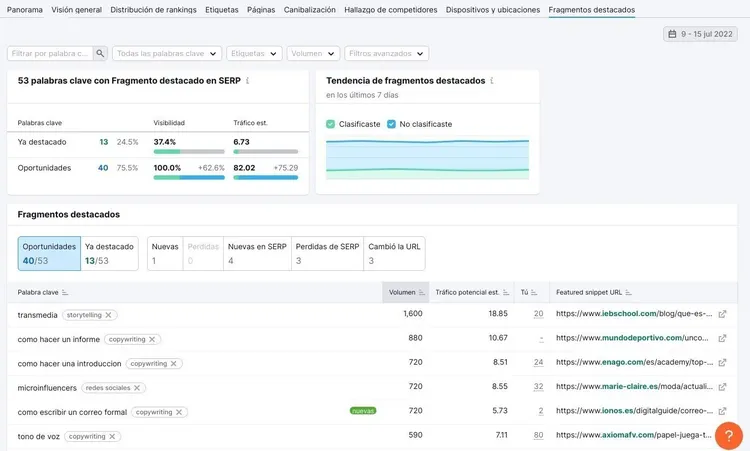
Task: Remove copywriting tag from tono de voz
Action: (112, 436)
